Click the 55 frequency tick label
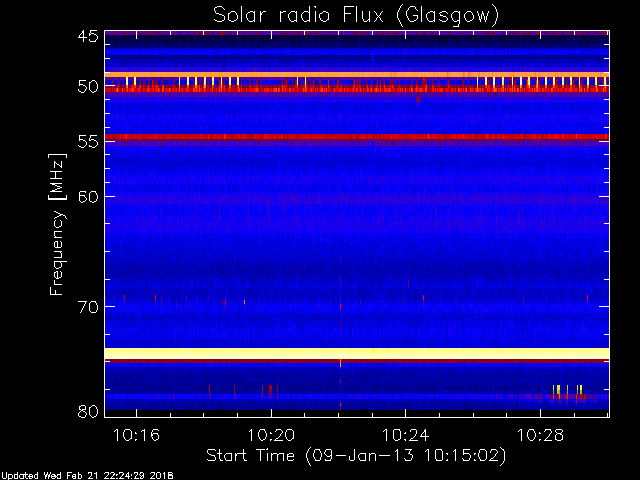Screen dimensions: 640x480 point(88,142)
